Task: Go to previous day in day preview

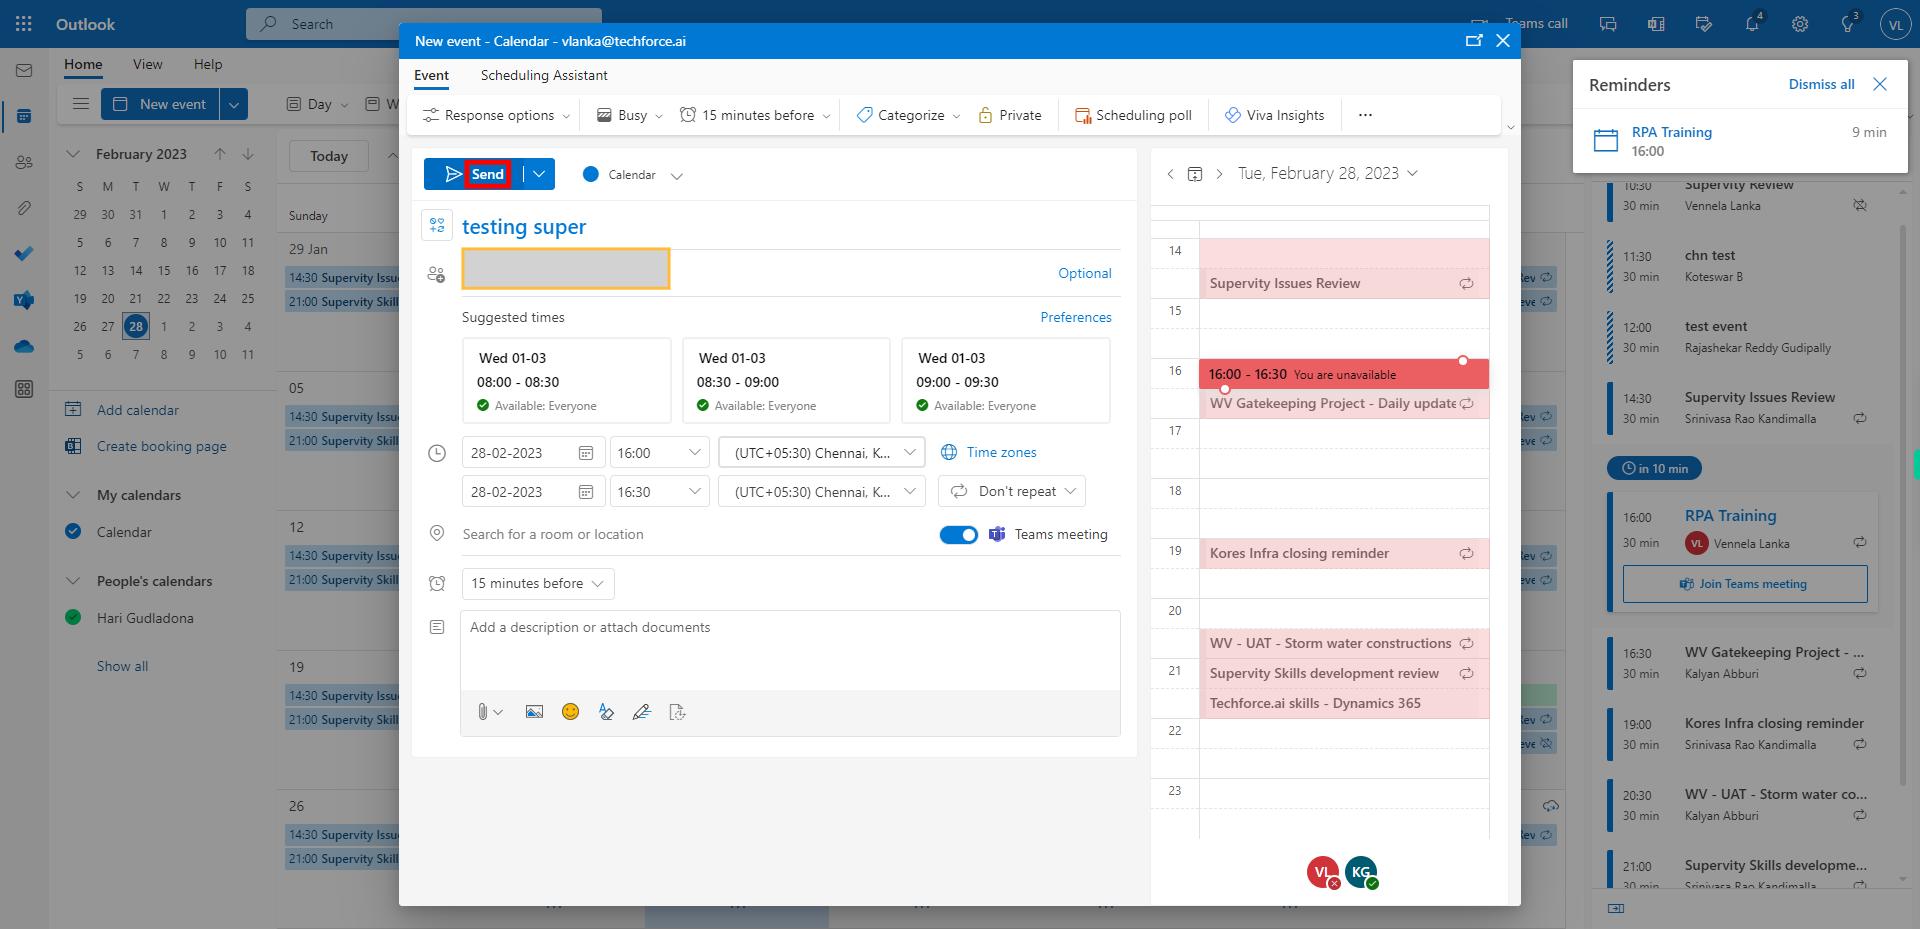Action: (x=1171, y=174)
